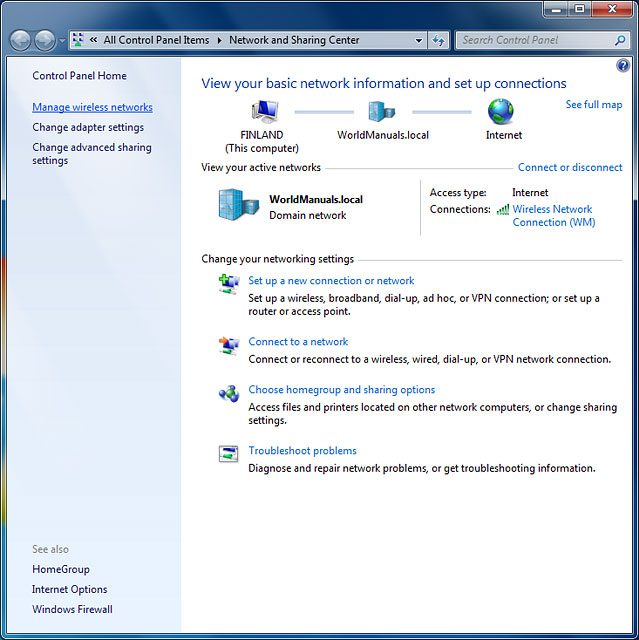Screen dimensions: 639x640
Task: Click Connect or disconnect link
Action: (570, 167)
